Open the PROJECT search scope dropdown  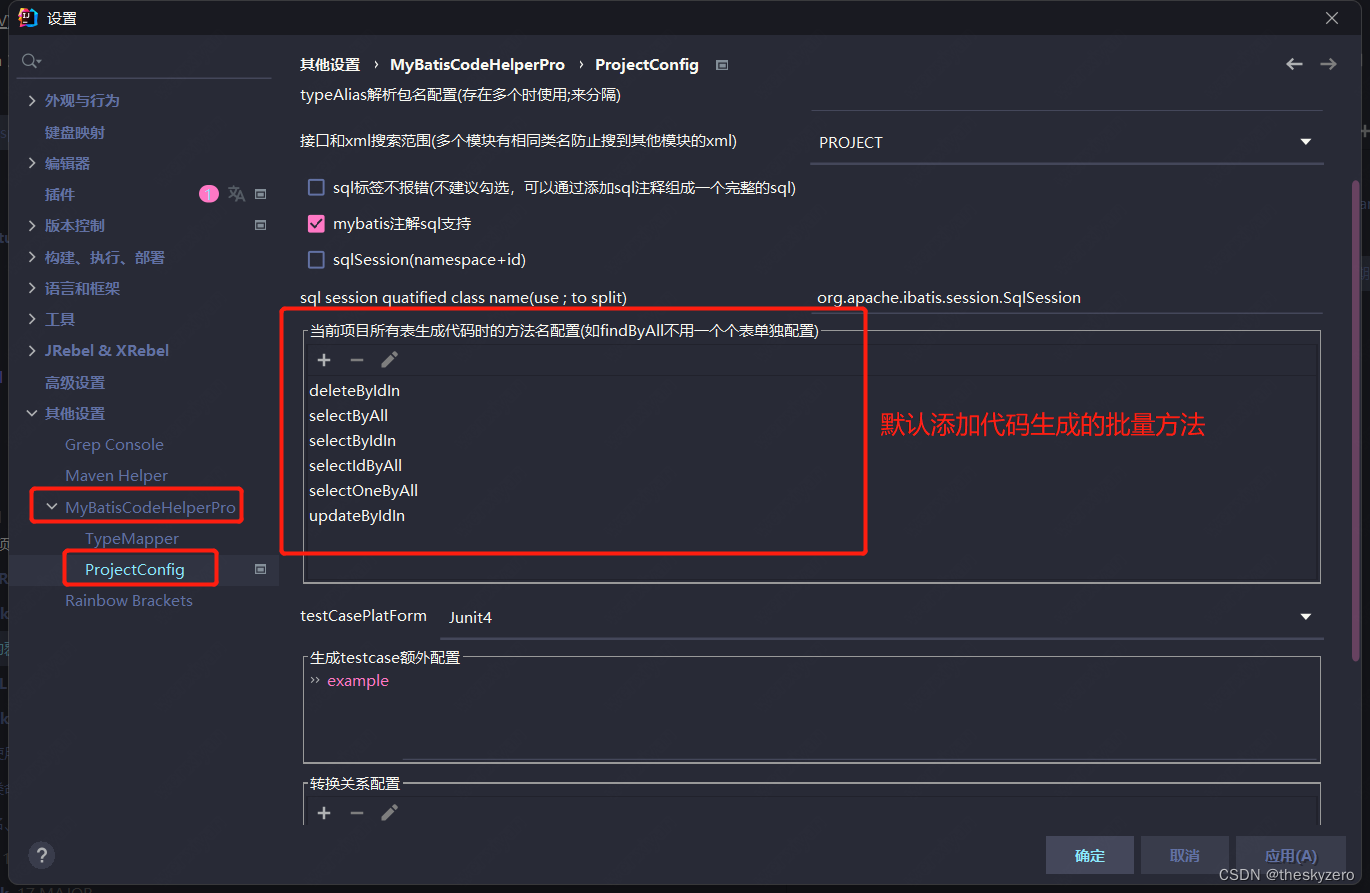tap(1066, 142)
